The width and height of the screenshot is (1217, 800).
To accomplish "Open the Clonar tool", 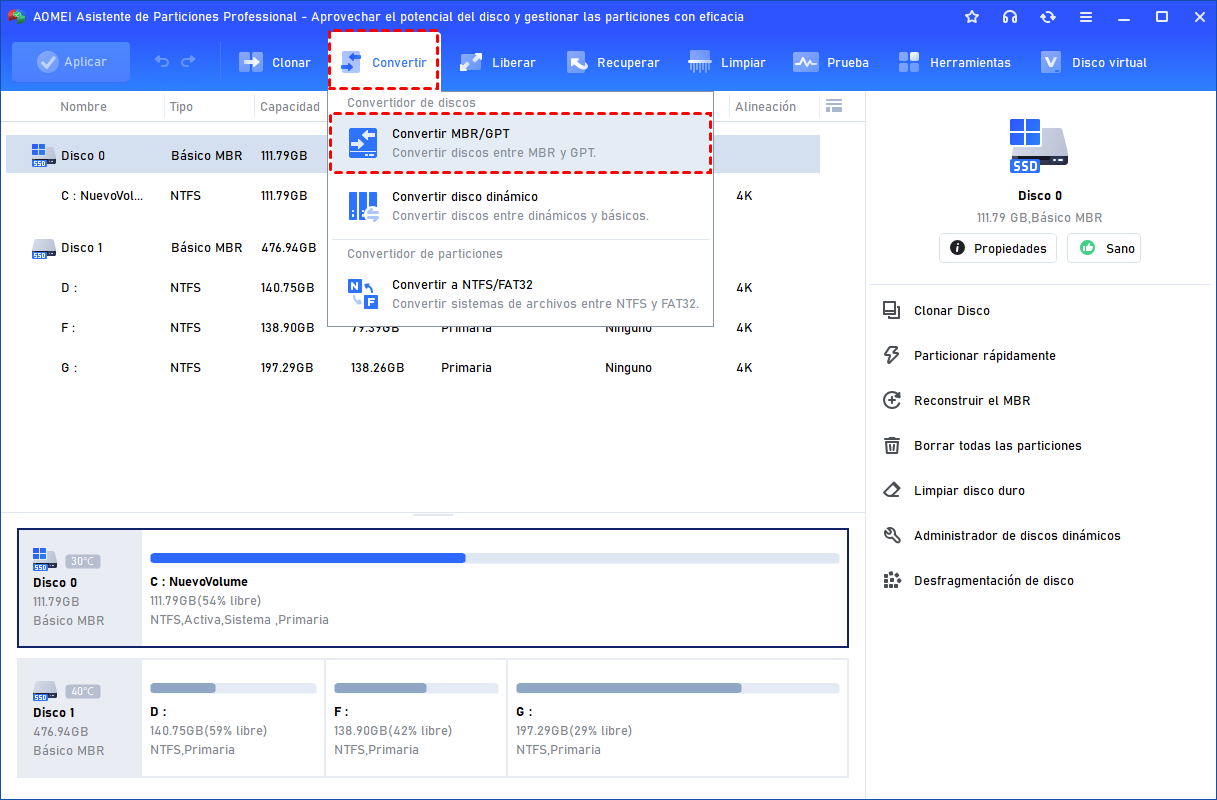I will [x=275, y=62].
